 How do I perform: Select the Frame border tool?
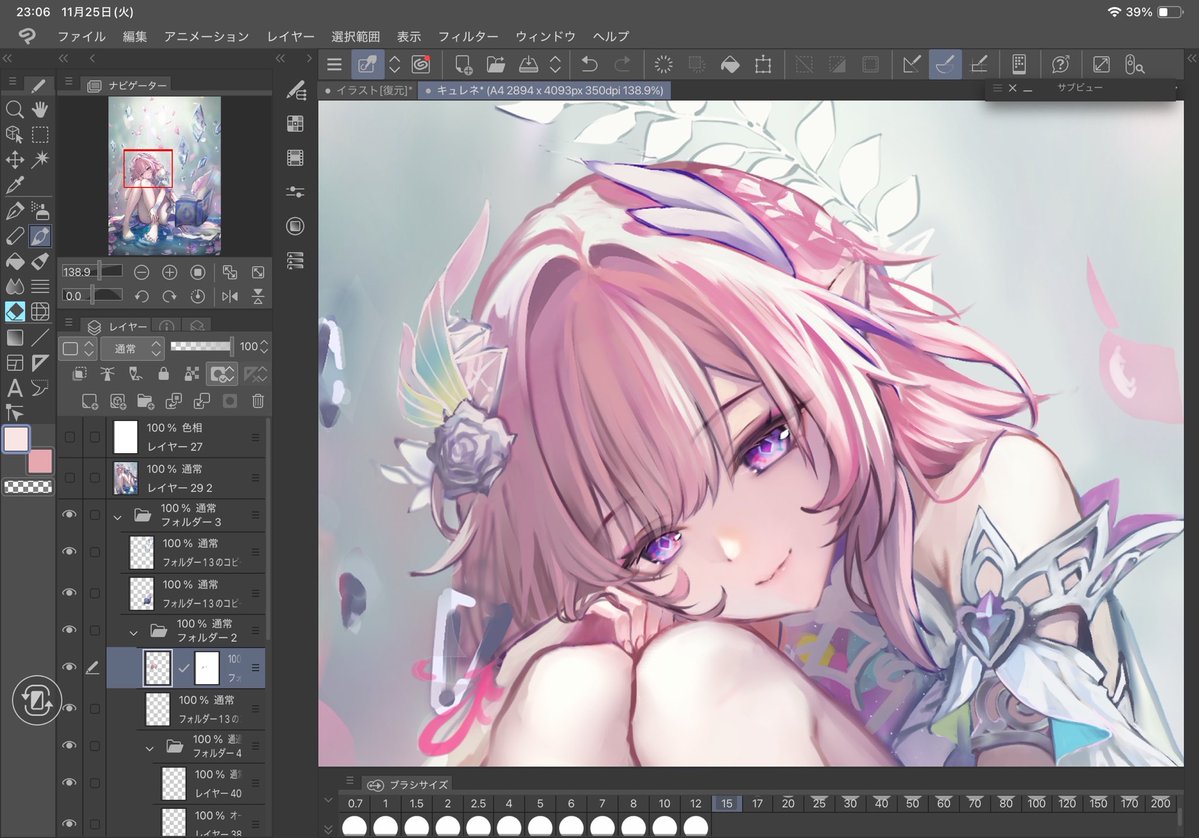pos(15,362)
